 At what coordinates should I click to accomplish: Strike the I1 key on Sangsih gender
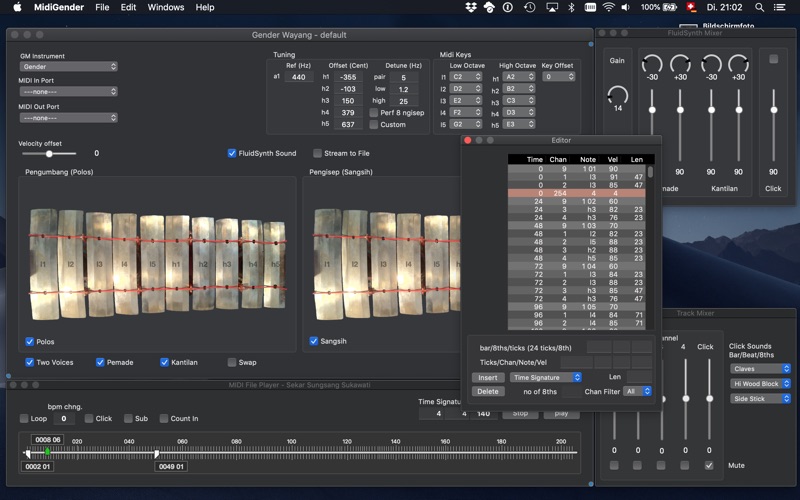[x=328, y=264]
